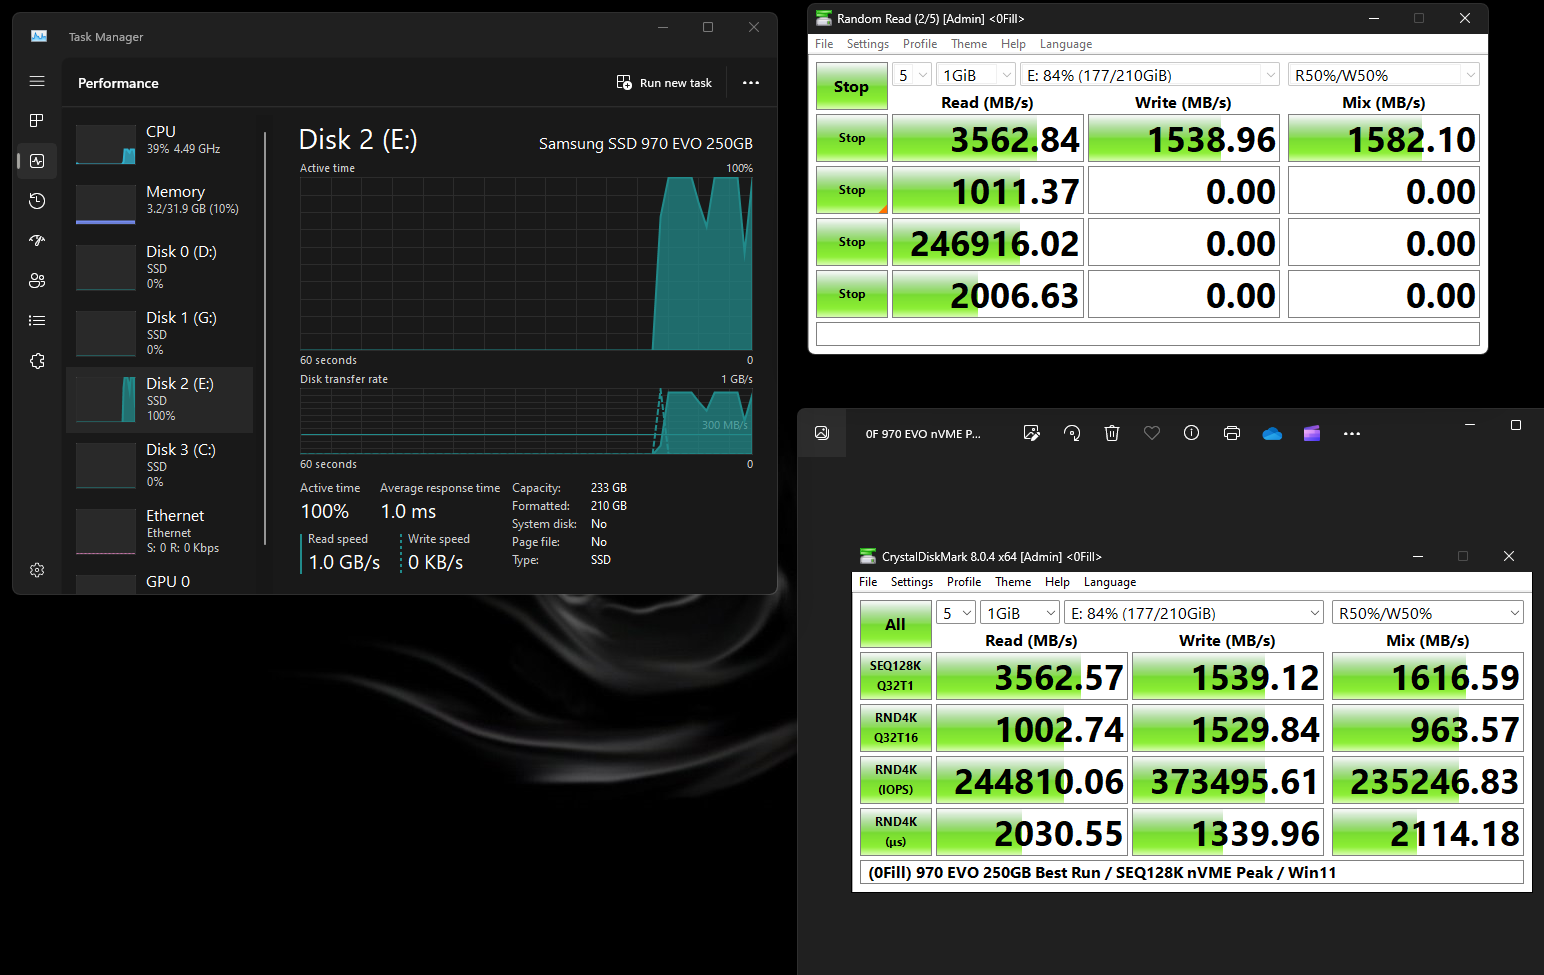This screenshot has height=975, width=1544.
Task: Click the 0F 970 EVO nVME file name
Action: click(923, 434)
